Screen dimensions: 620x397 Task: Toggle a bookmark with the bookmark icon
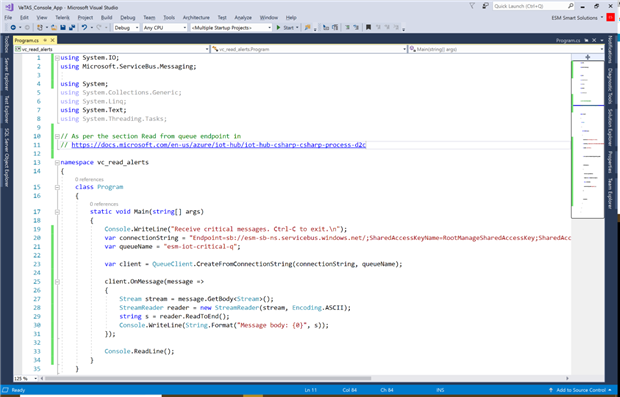(x=368, y=28)
